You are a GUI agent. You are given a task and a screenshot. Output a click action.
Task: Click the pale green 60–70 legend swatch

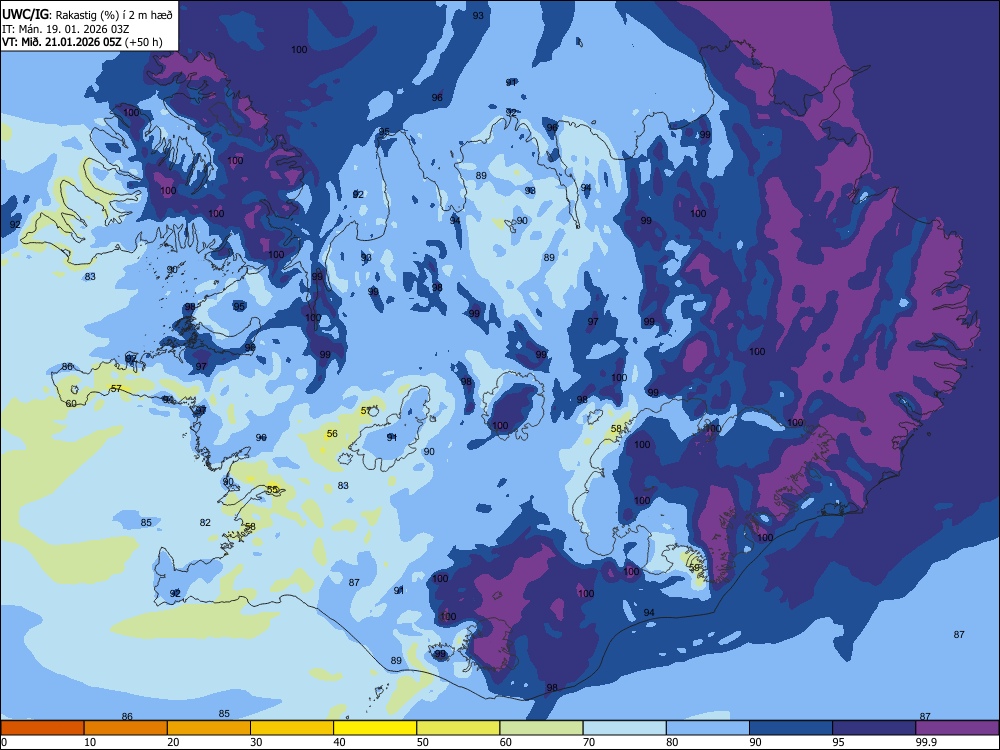pyautogui.click(x=541, y=728)
